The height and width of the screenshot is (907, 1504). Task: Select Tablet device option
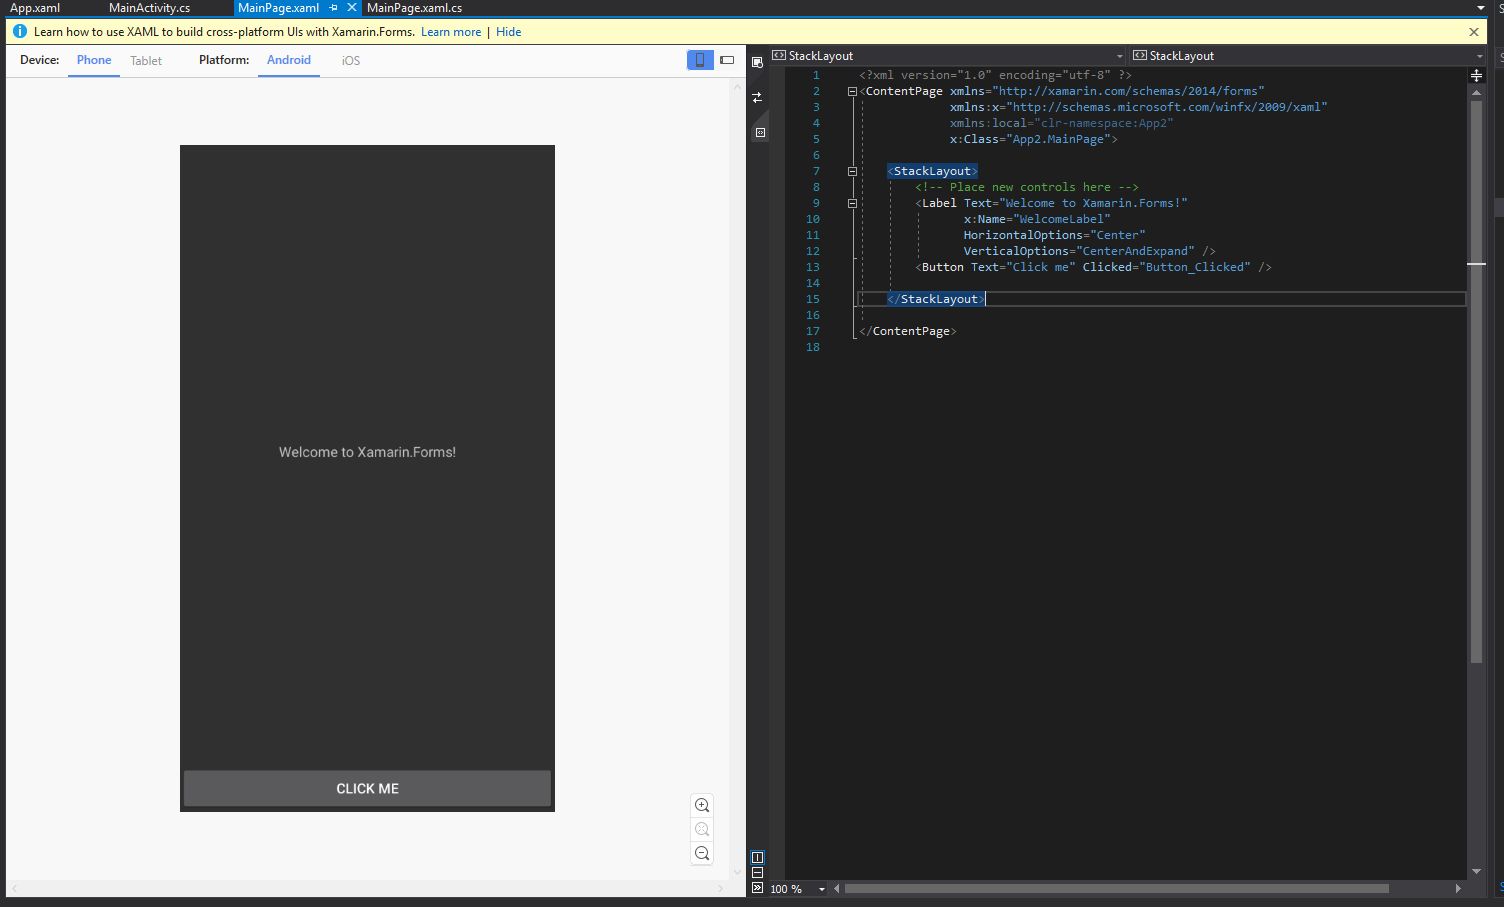point(146,61)
